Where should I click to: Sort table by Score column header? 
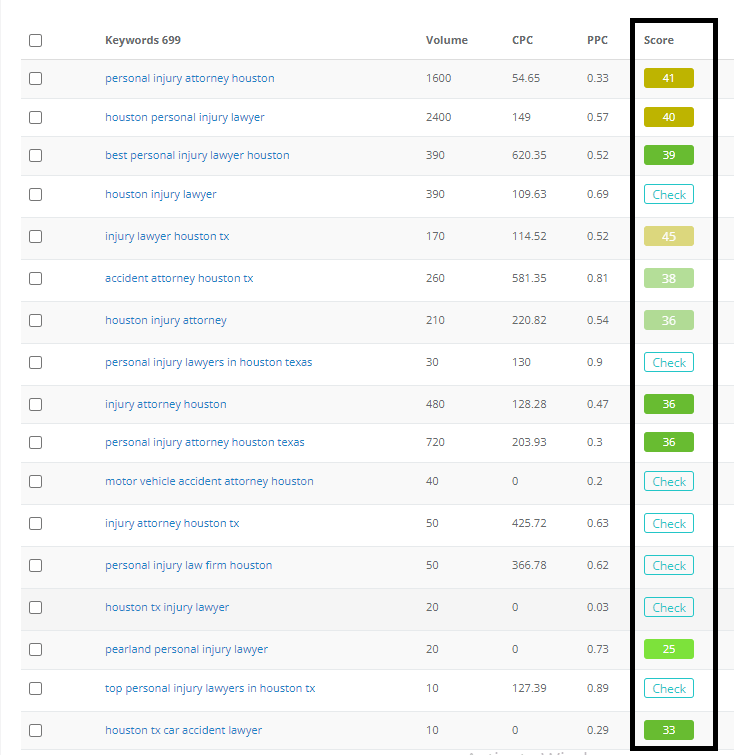click(x=658, y=40)
